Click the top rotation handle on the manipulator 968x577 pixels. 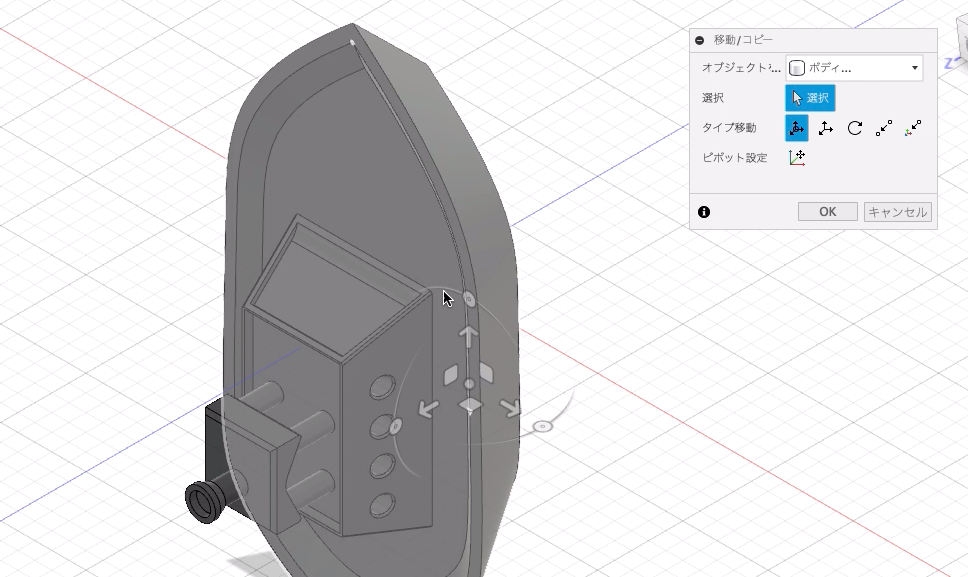469,300
